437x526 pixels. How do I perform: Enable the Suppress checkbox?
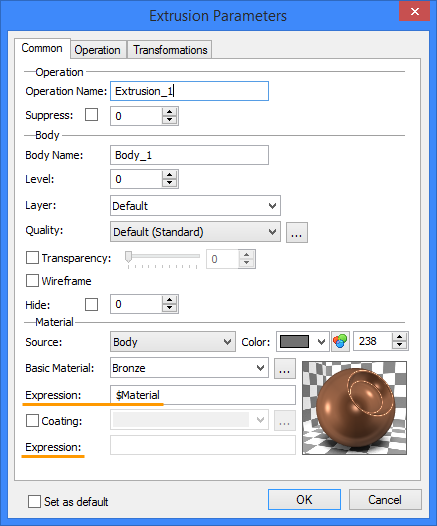pyautogui.click(x=91, y=115)
